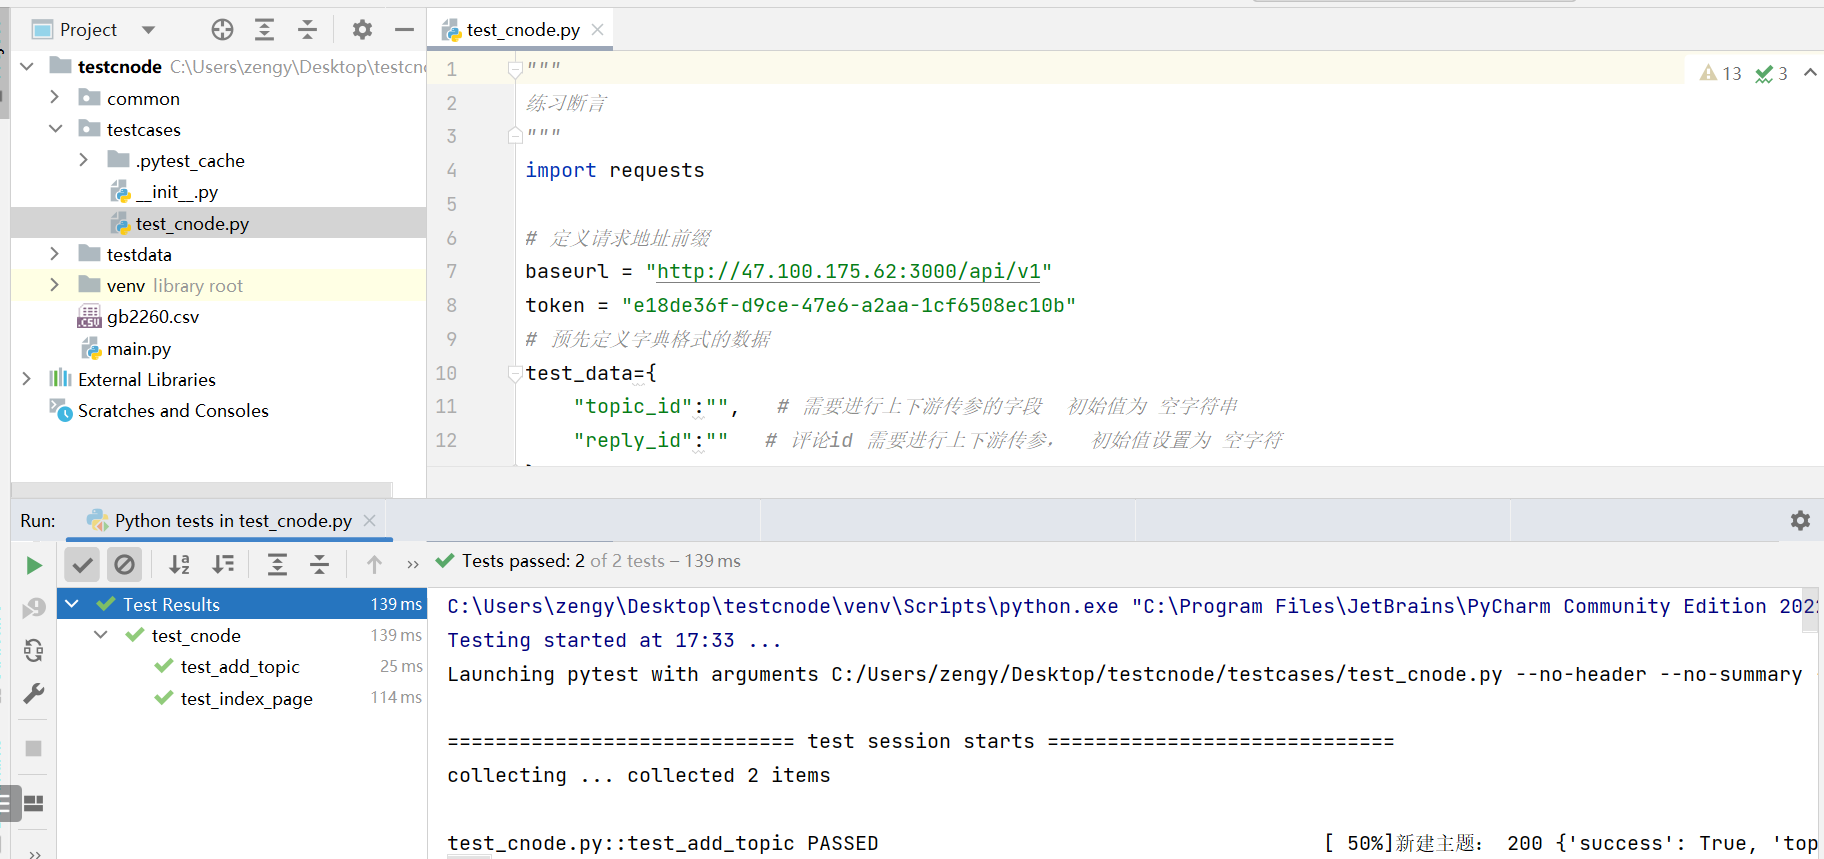Collapse all test results
The width and height of the screenshot is (1824, 859).
coord(320,565)
